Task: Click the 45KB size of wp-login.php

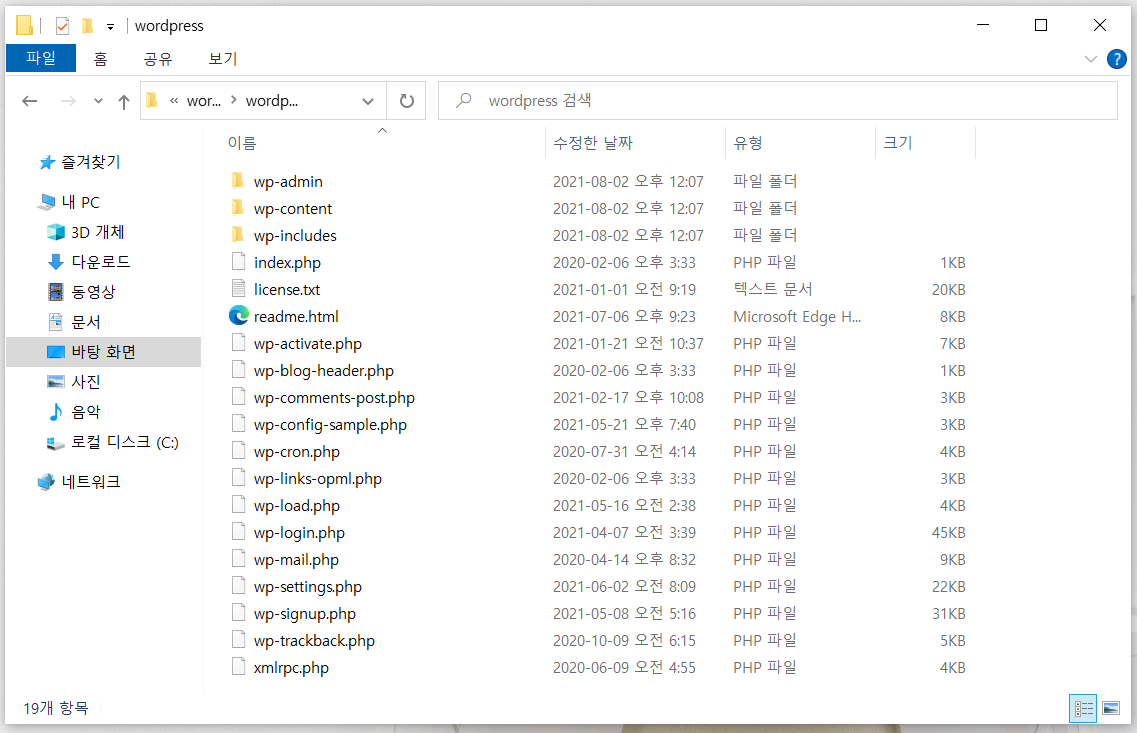Action: 948,533
